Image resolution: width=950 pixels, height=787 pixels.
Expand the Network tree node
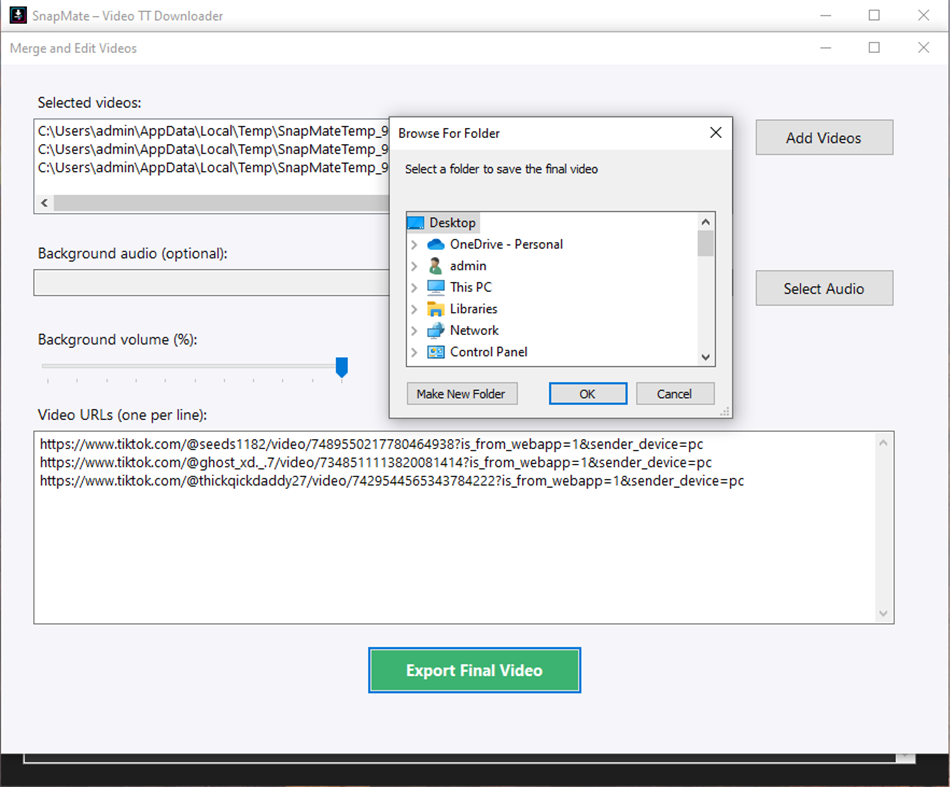pyautogui.click(x=416, y=330)
